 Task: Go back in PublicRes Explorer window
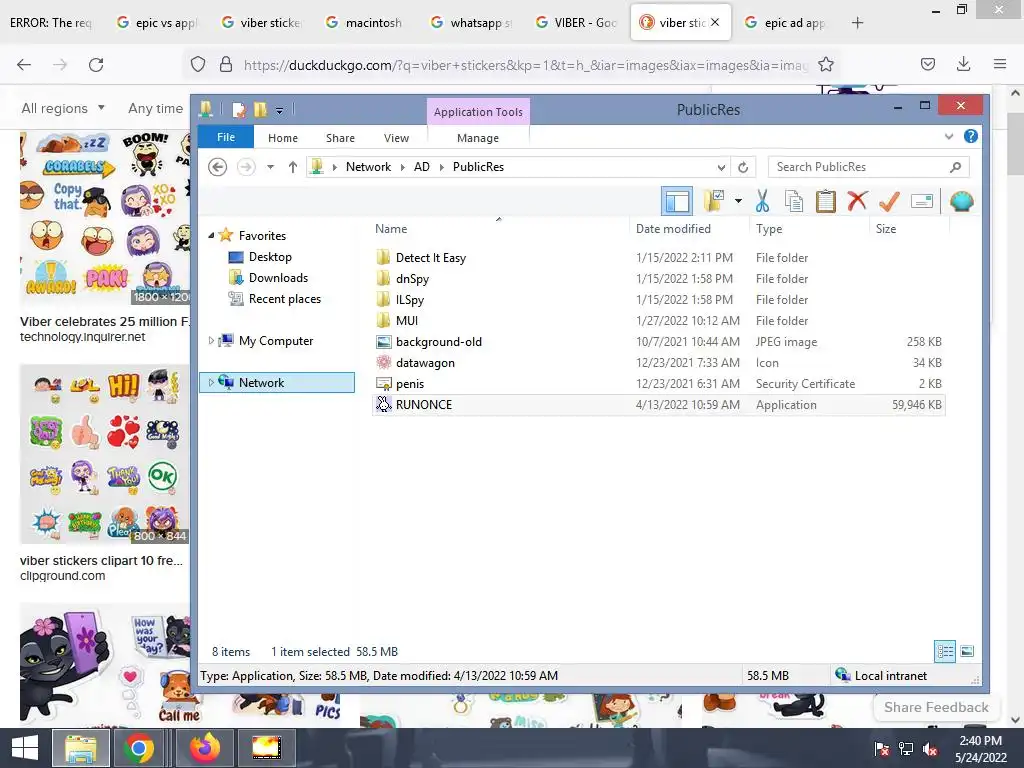(x=217, y=167)
